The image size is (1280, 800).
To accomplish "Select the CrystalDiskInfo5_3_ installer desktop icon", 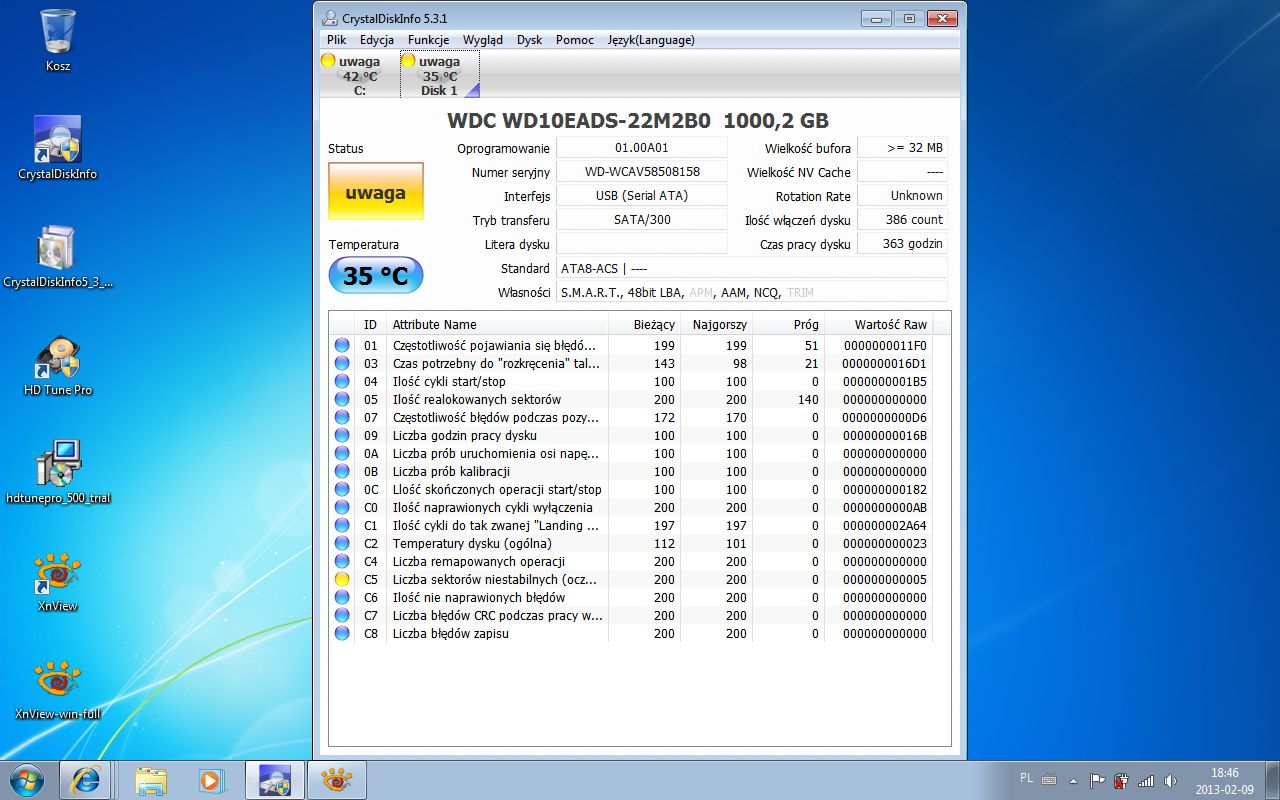I will (58, 255).
